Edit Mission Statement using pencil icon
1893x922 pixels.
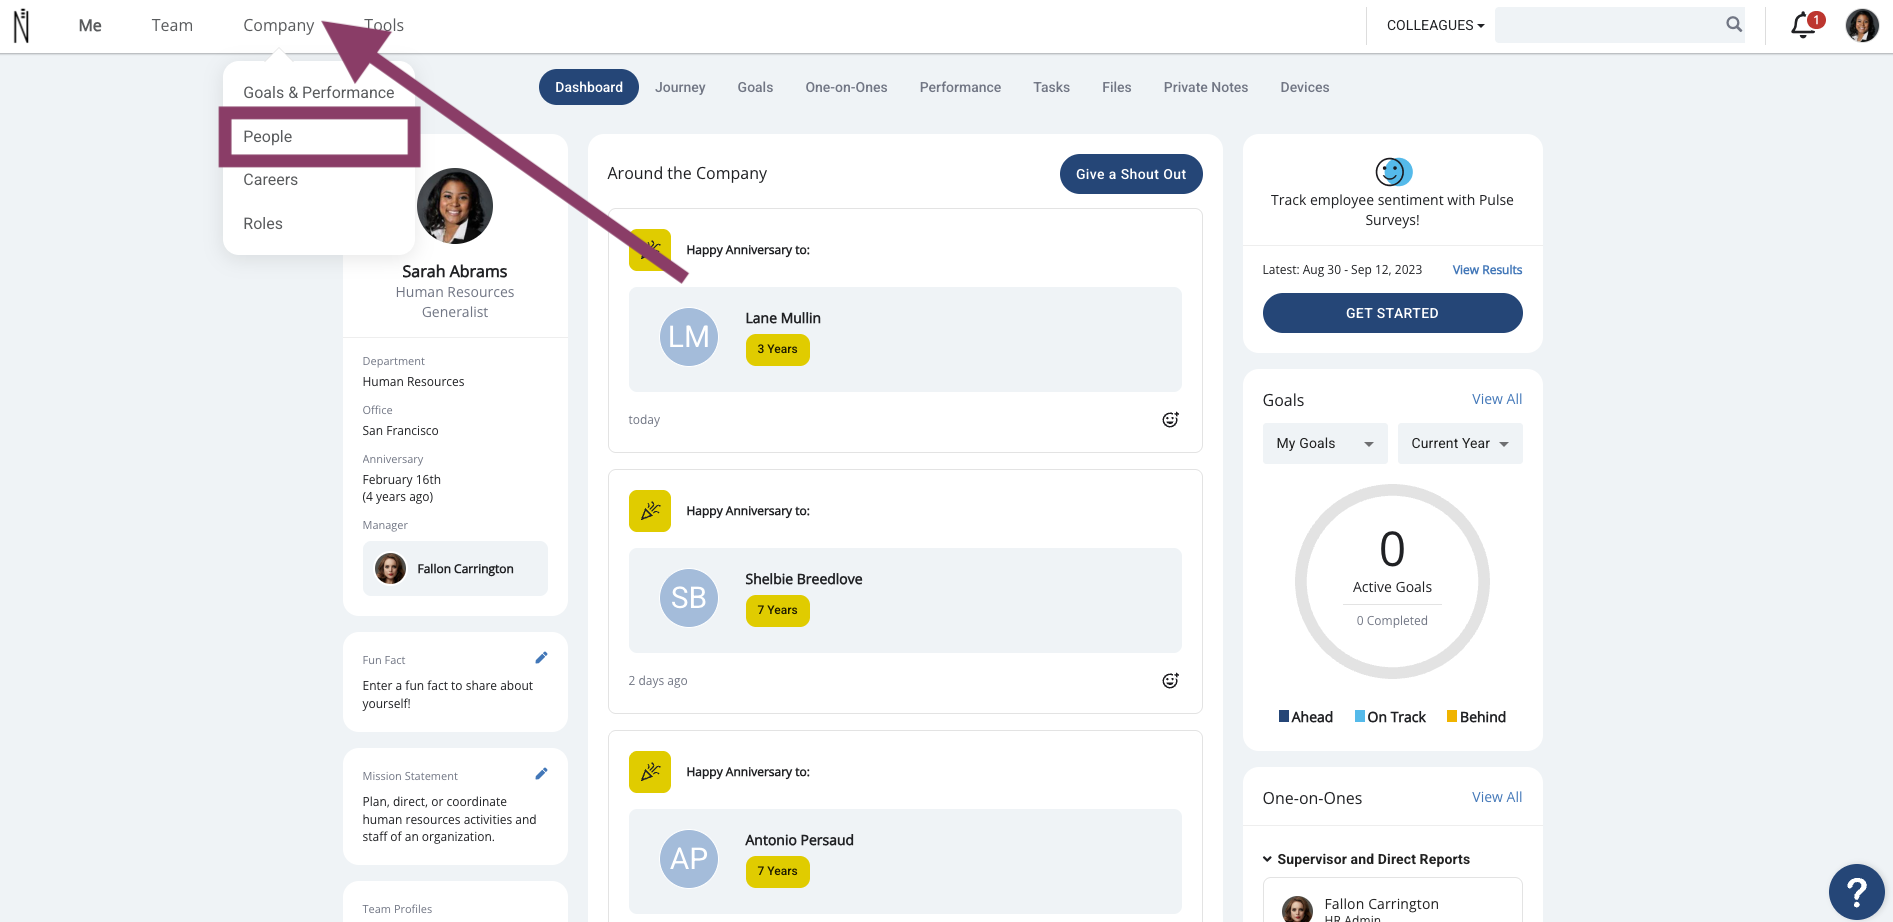coord(541,774)
